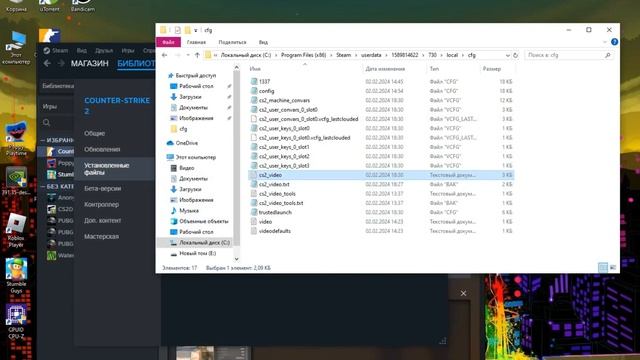Open Stumble Guys desktop icon
640x360 pixels.
coord(16,276)
